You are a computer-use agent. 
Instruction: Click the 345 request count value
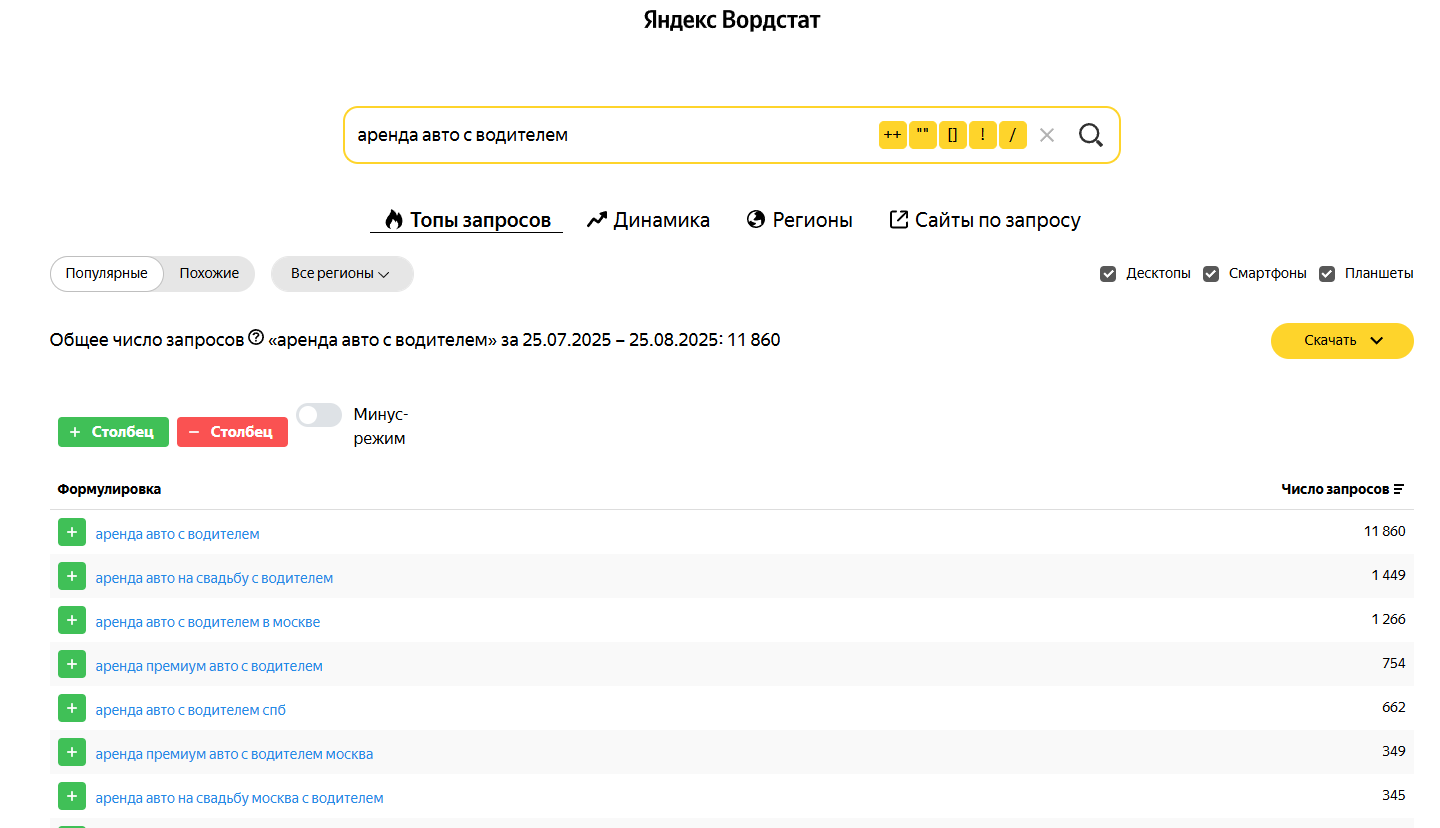(1394, 795)
